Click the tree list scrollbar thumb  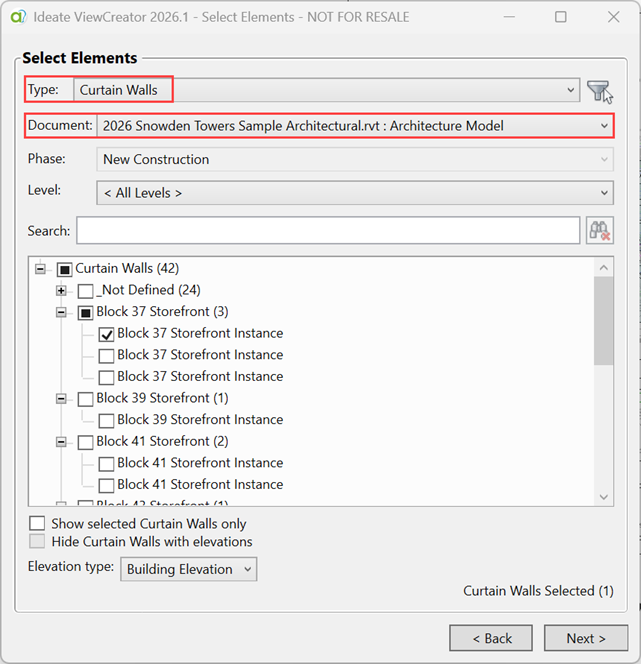pos(604,321)
